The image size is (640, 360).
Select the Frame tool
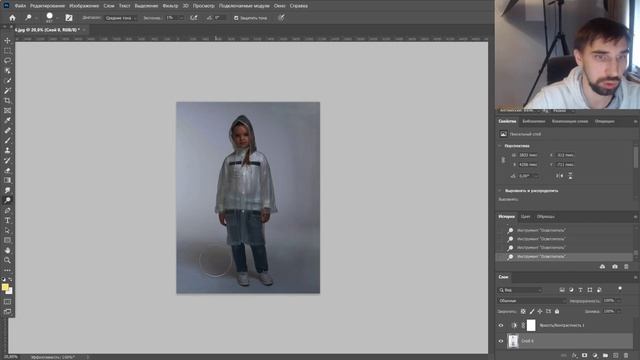coord(7,111)
